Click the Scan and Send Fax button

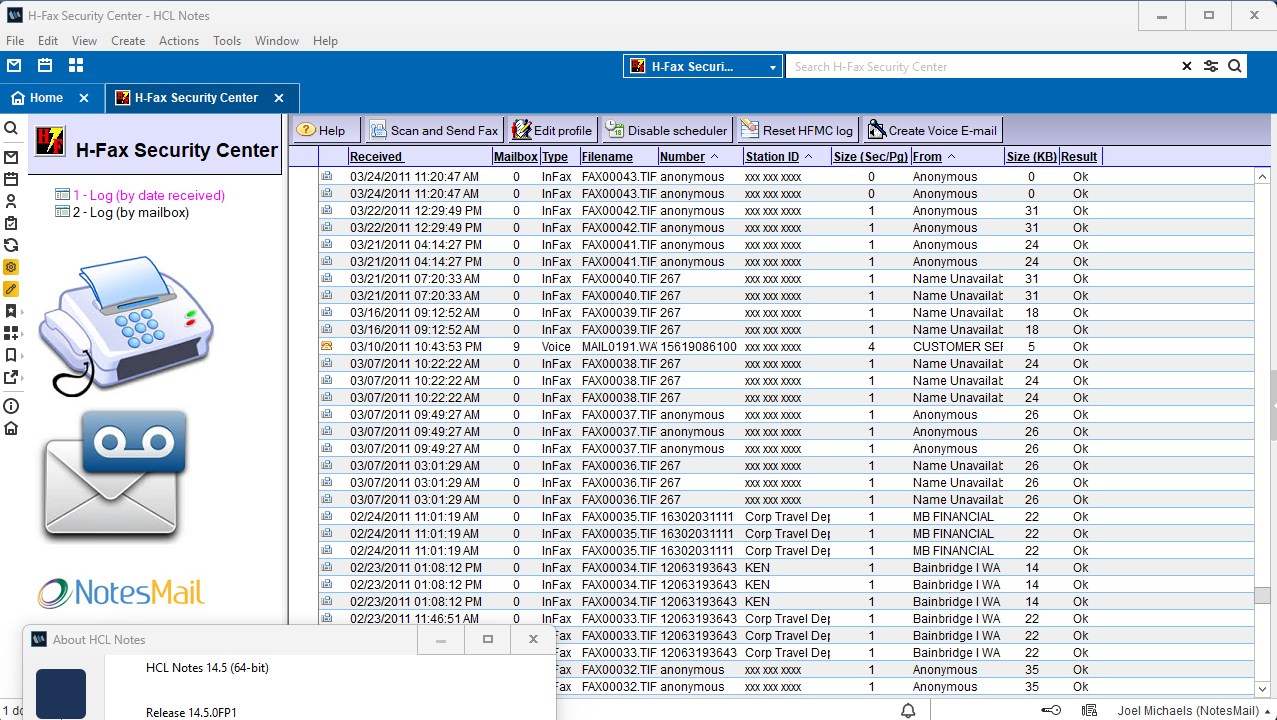434,130
